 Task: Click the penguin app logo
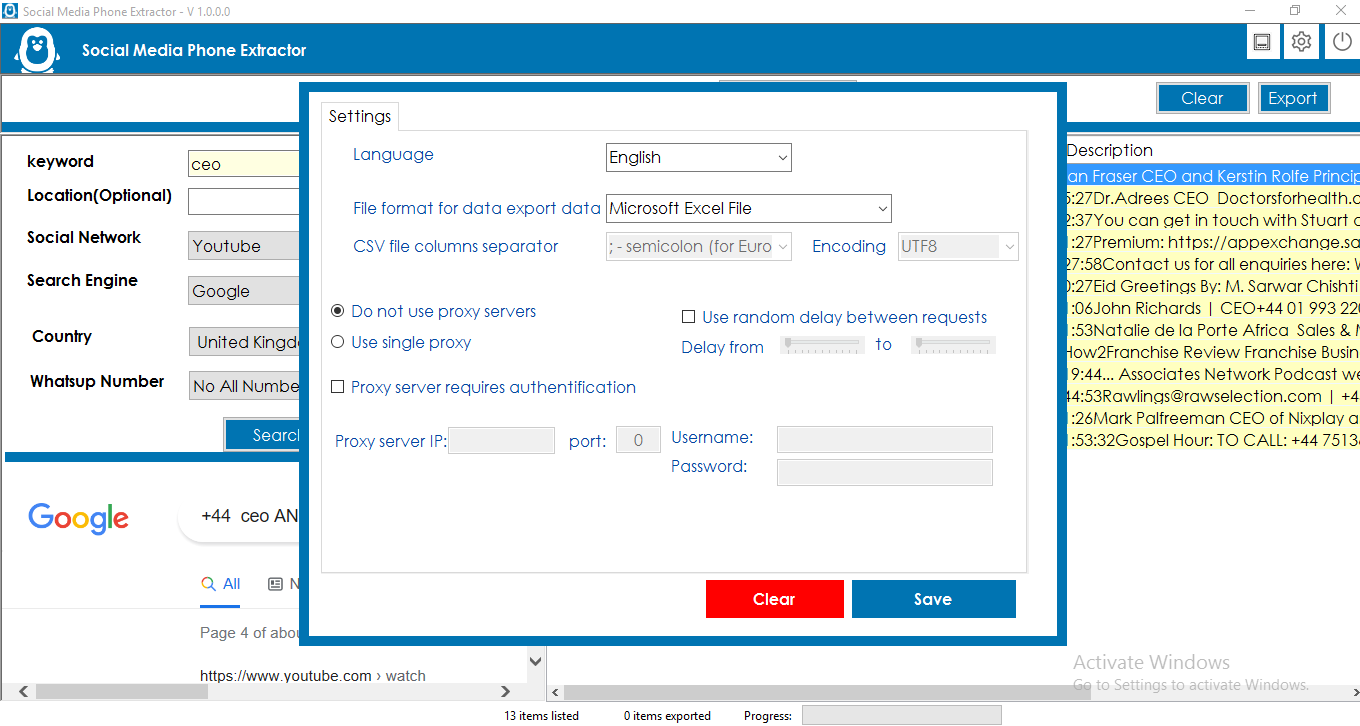[x=36, y=47]
